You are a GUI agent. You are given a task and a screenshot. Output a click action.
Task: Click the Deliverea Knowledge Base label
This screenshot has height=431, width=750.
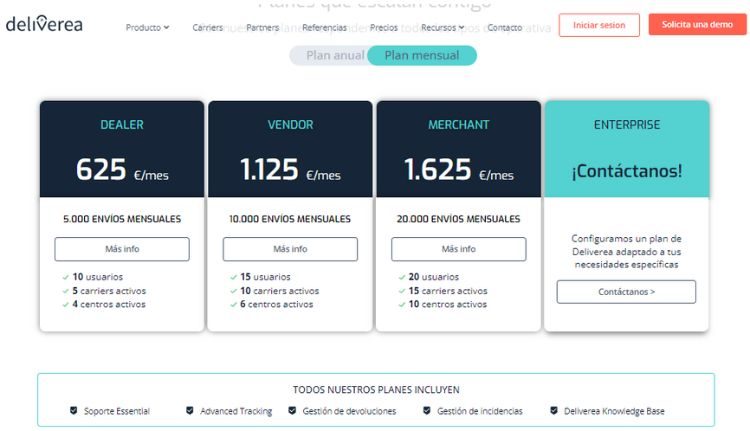(614, 411)
